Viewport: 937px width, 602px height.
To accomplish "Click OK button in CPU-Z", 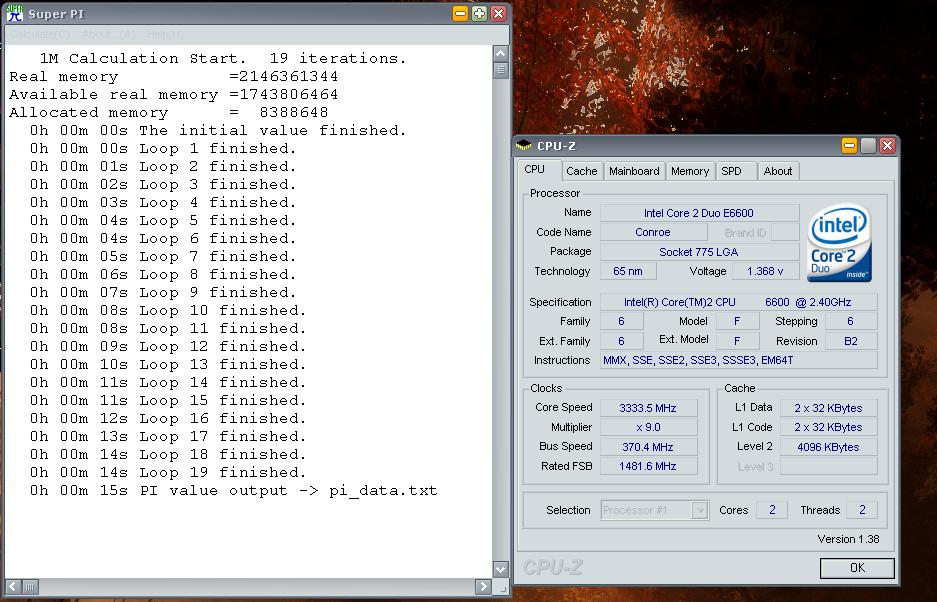I will point(857,568).
